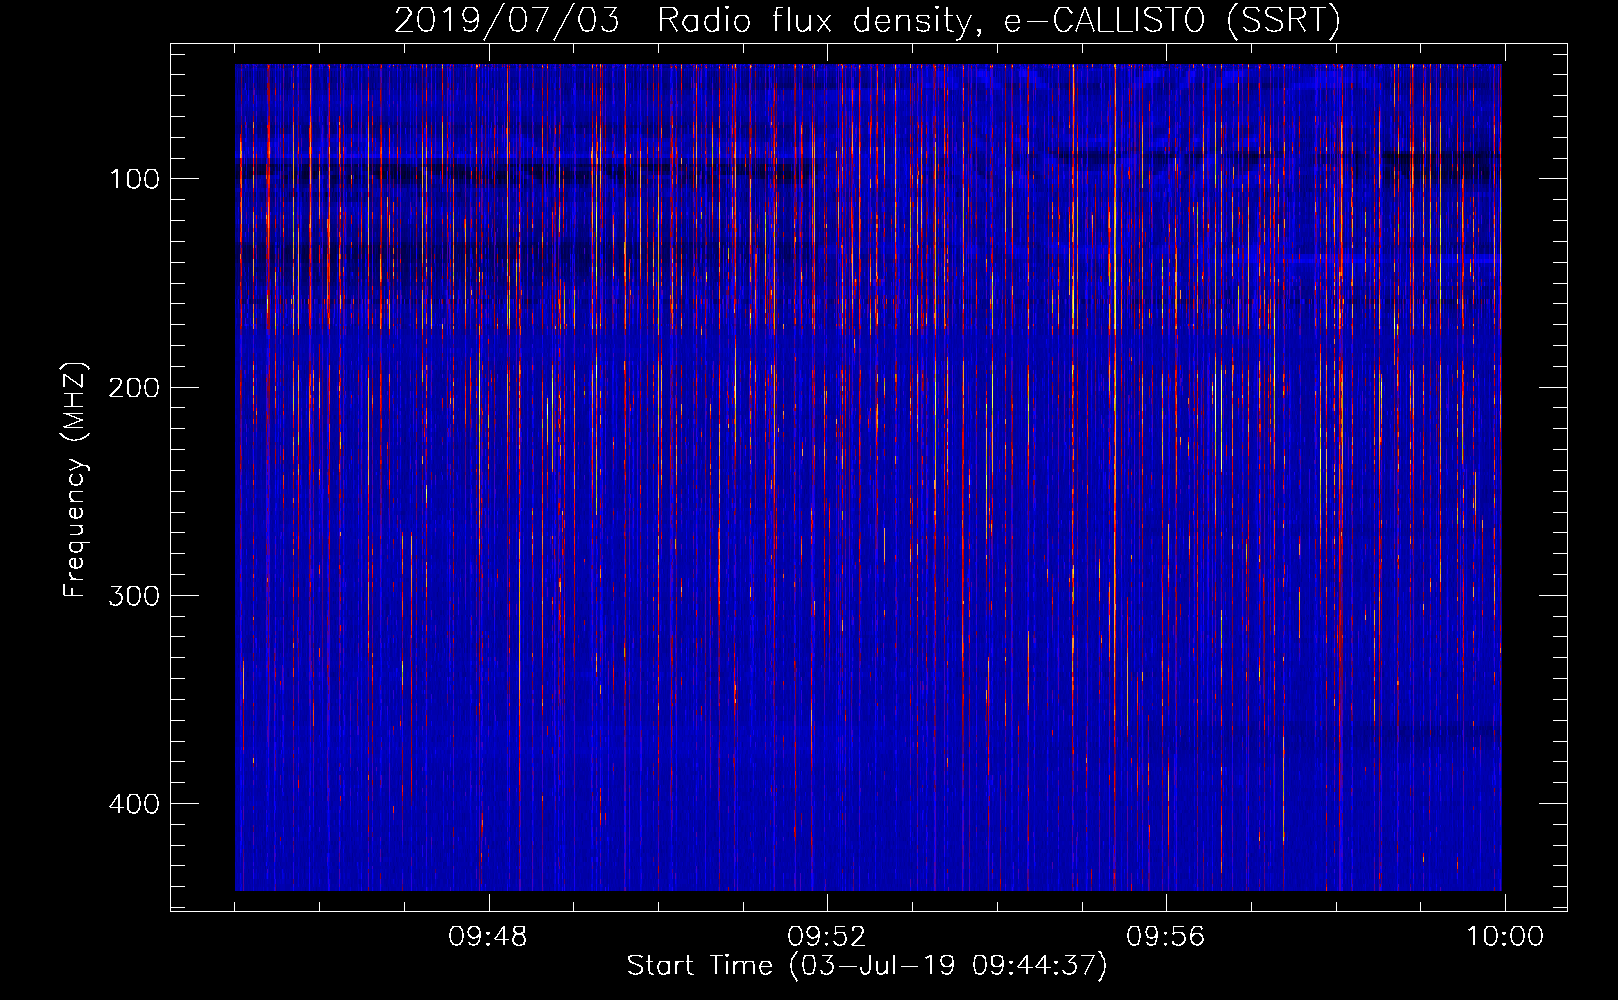The image size is (1618, 1000).
Task: Click the 09:56 time tick label
Action: coord(1166,937)
